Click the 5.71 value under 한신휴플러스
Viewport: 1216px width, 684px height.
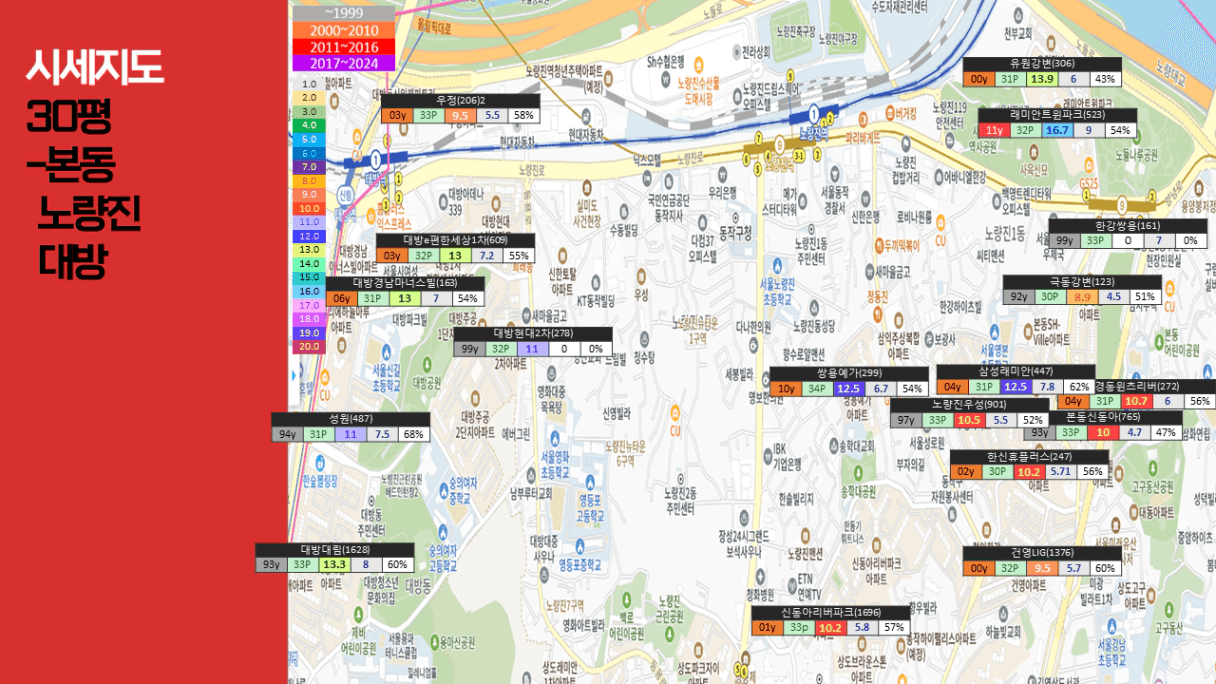[1062, 471]
